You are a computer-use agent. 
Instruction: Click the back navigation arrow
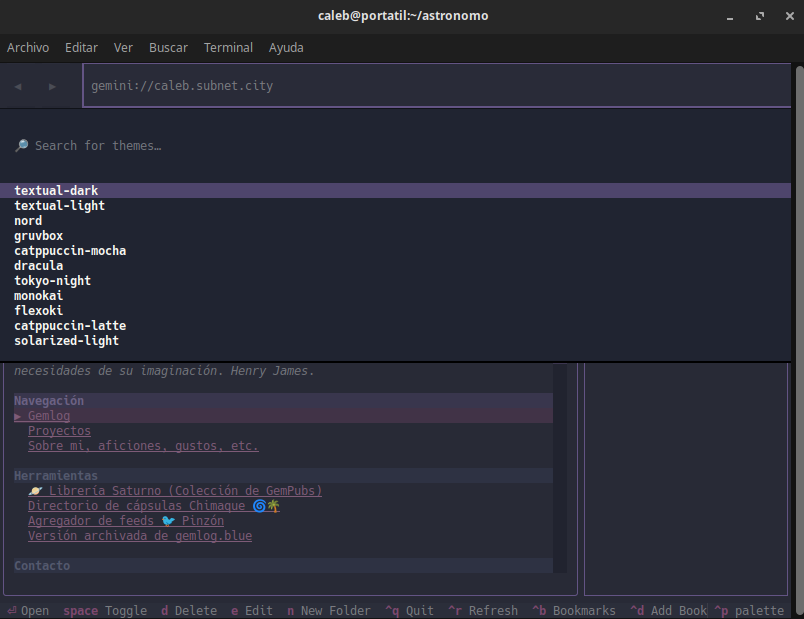[18, 87]
